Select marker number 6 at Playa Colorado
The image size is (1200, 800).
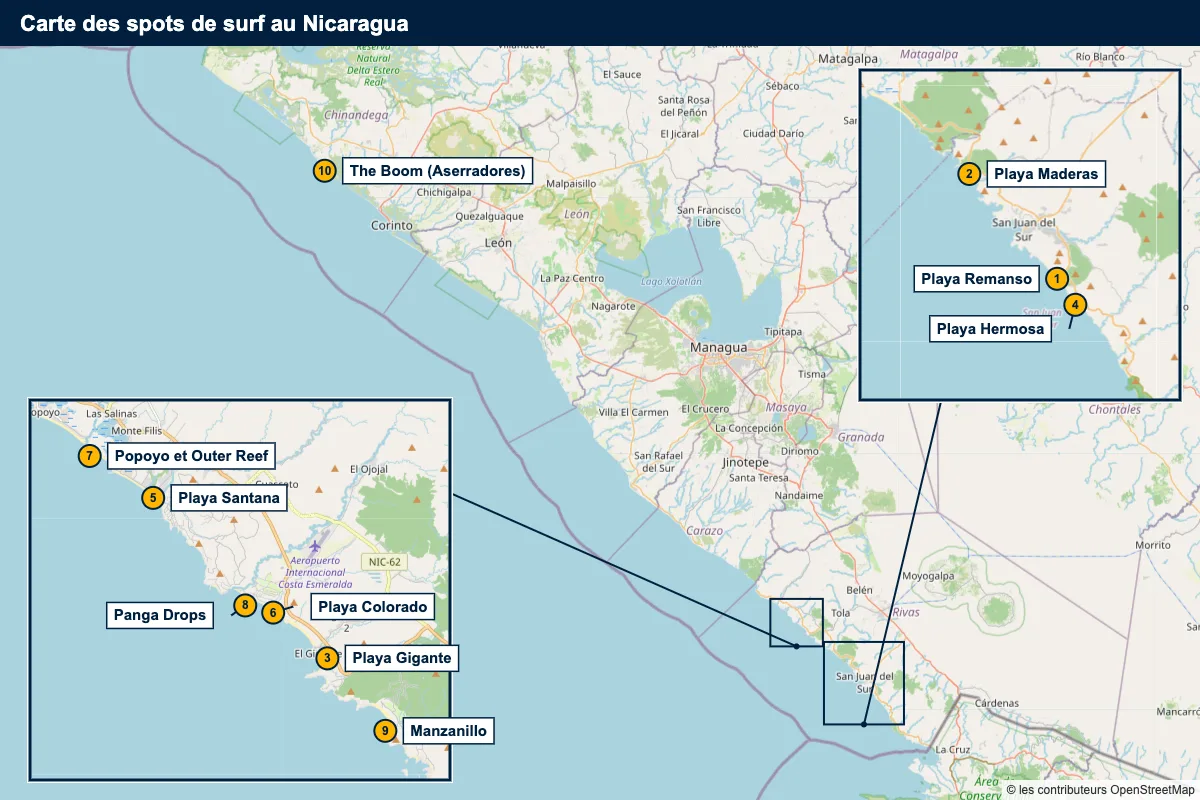tap(273, 612)
